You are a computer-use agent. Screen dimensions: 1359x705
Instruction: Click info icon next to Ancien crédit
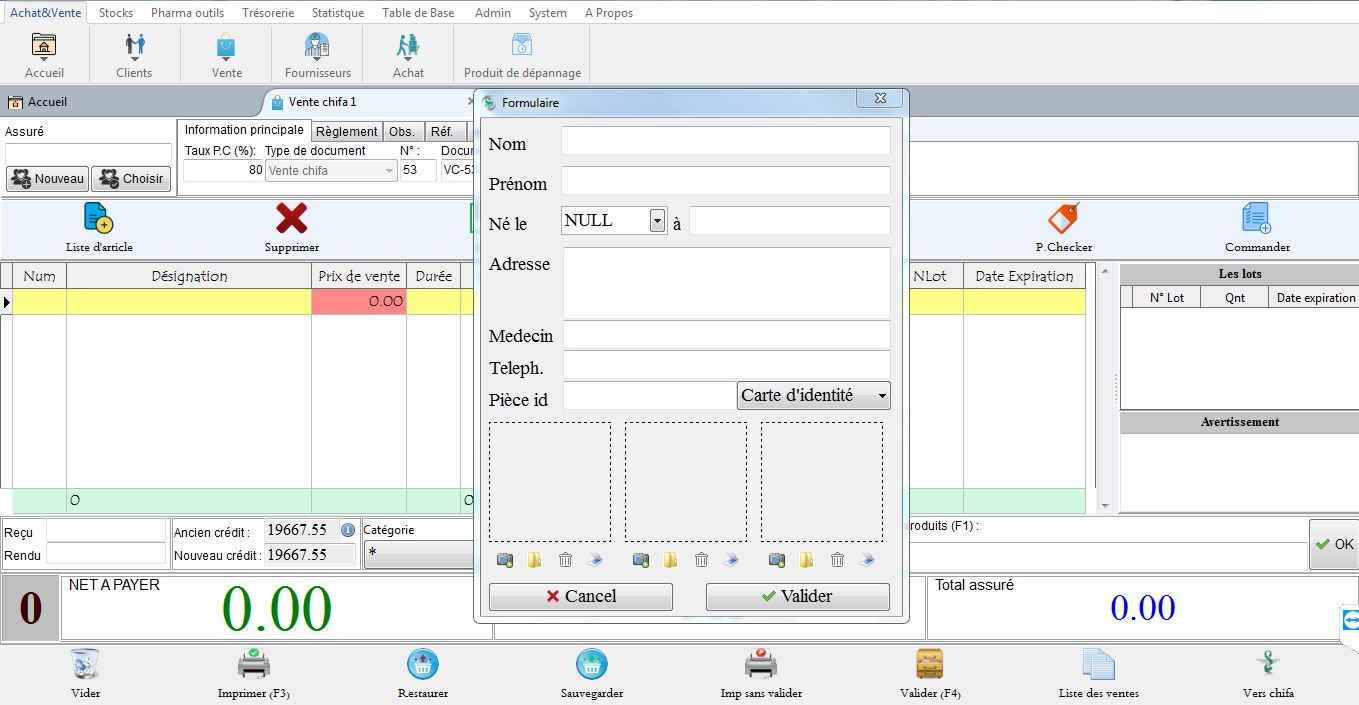pos(348,530)
